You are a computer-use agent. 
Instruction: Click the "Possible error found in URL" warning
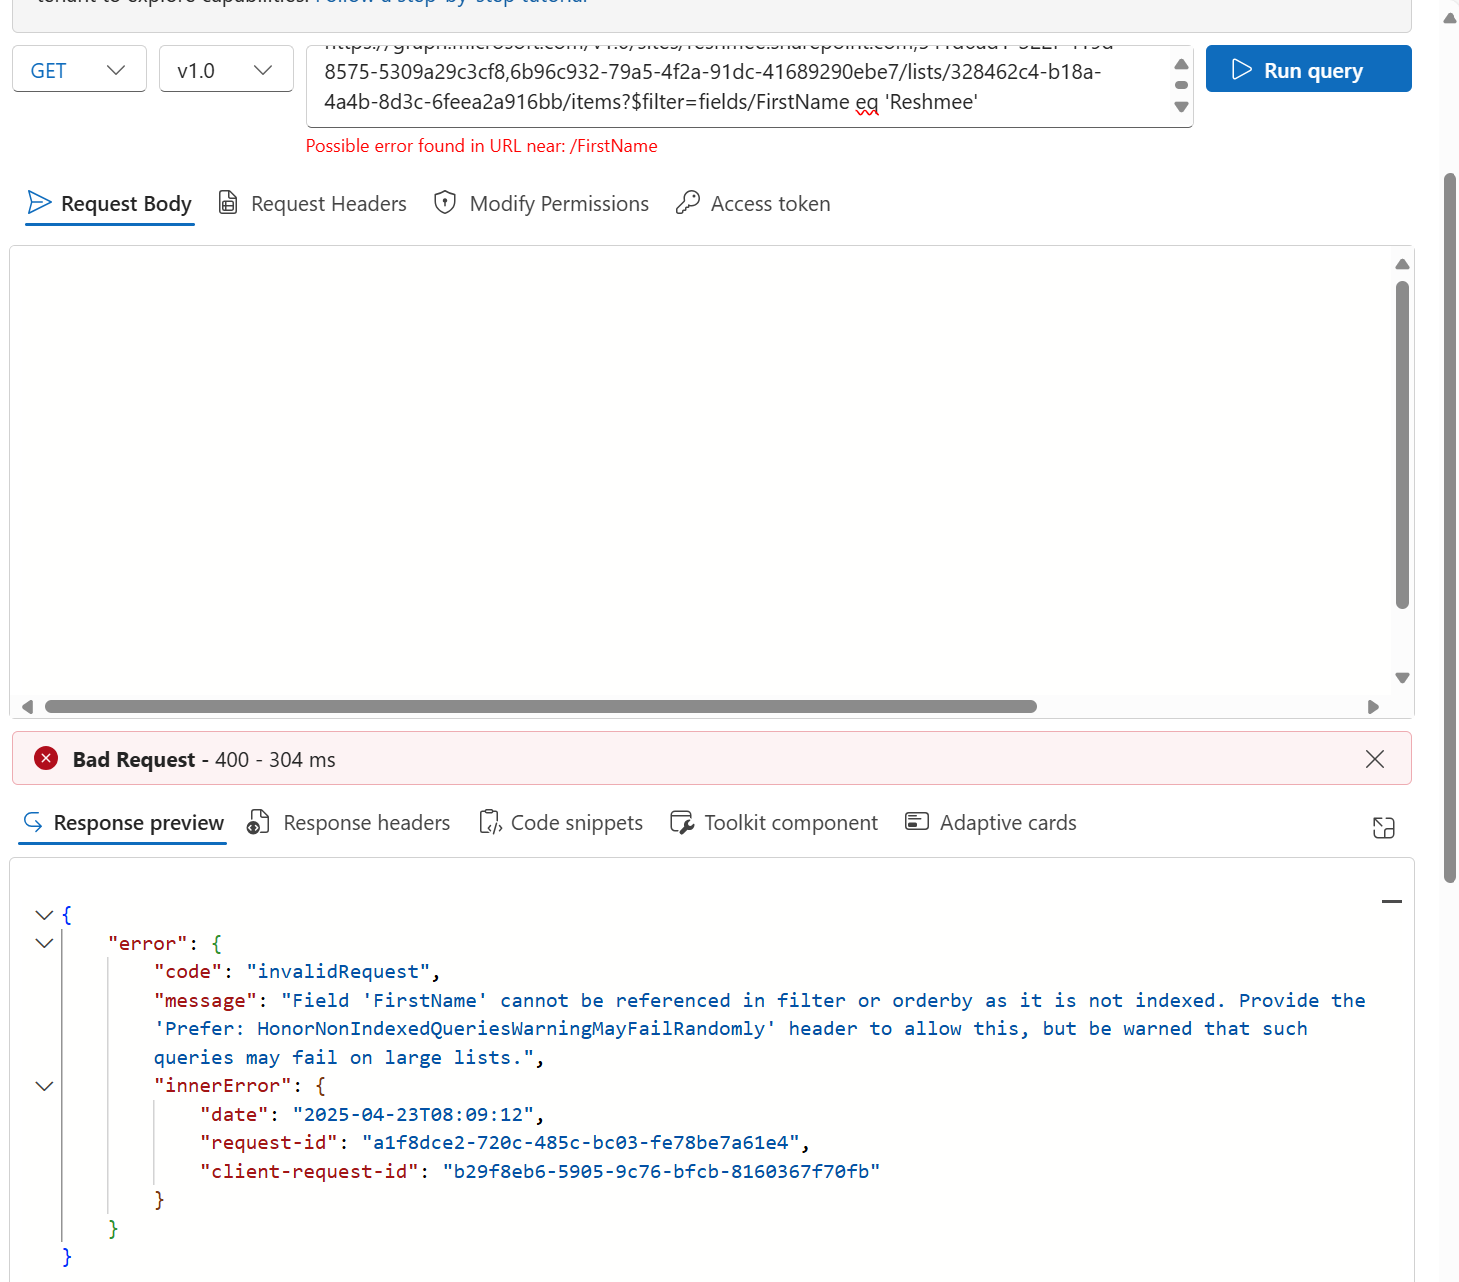tap(481, 146)
